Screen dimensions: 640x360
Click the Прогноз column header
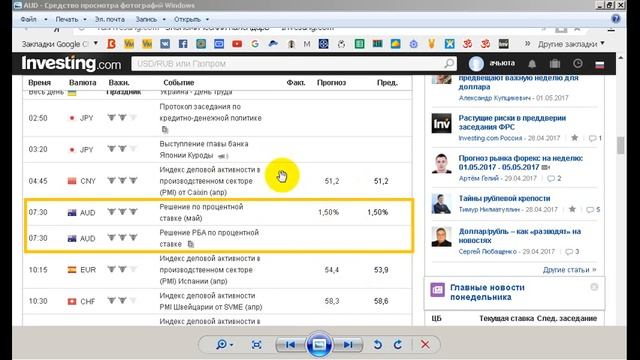331,82
